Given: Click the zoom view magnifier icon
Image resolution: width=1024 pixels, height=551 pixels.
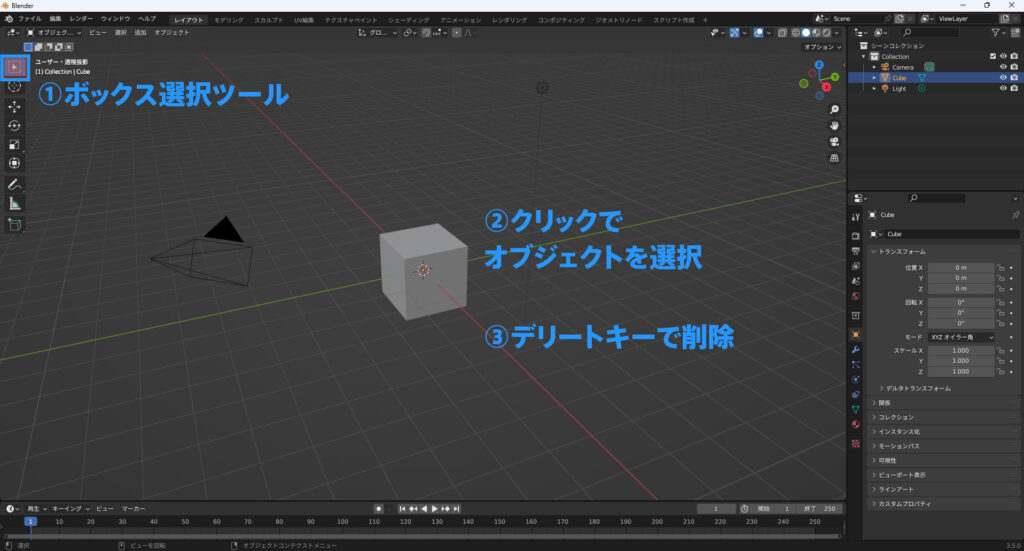Looking at the screenshot, I should [x=834, y=110].
